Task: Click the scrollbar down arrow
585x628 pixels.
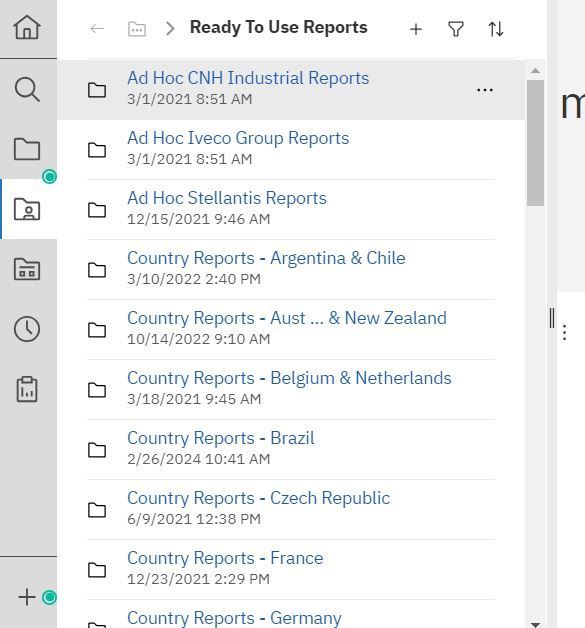Action: 535,624
